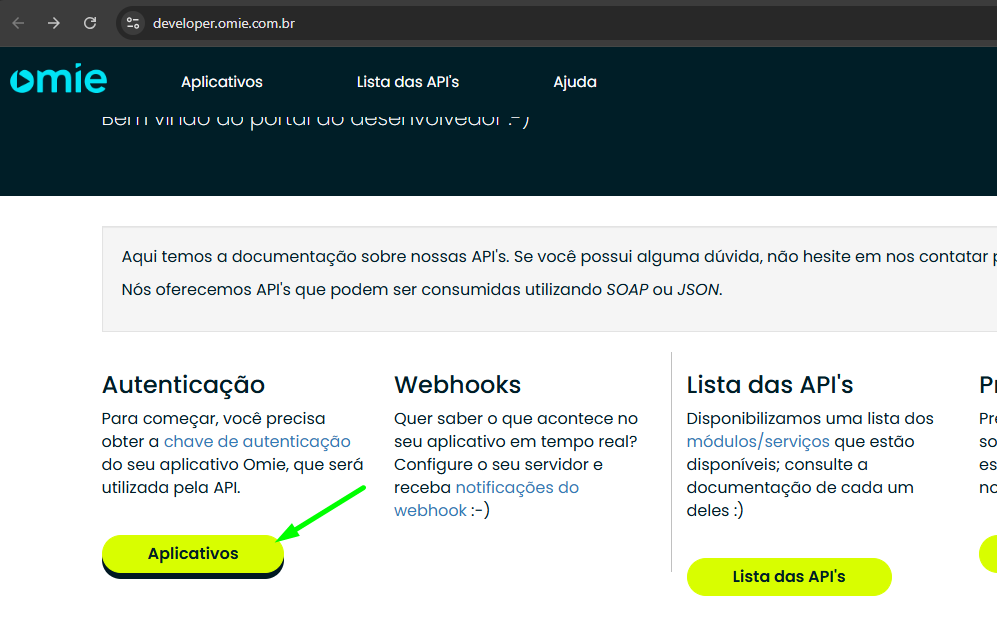Open Aplicativos in the top navigation
The height and width of the screenshot is (632, 997).
point(221,82)
